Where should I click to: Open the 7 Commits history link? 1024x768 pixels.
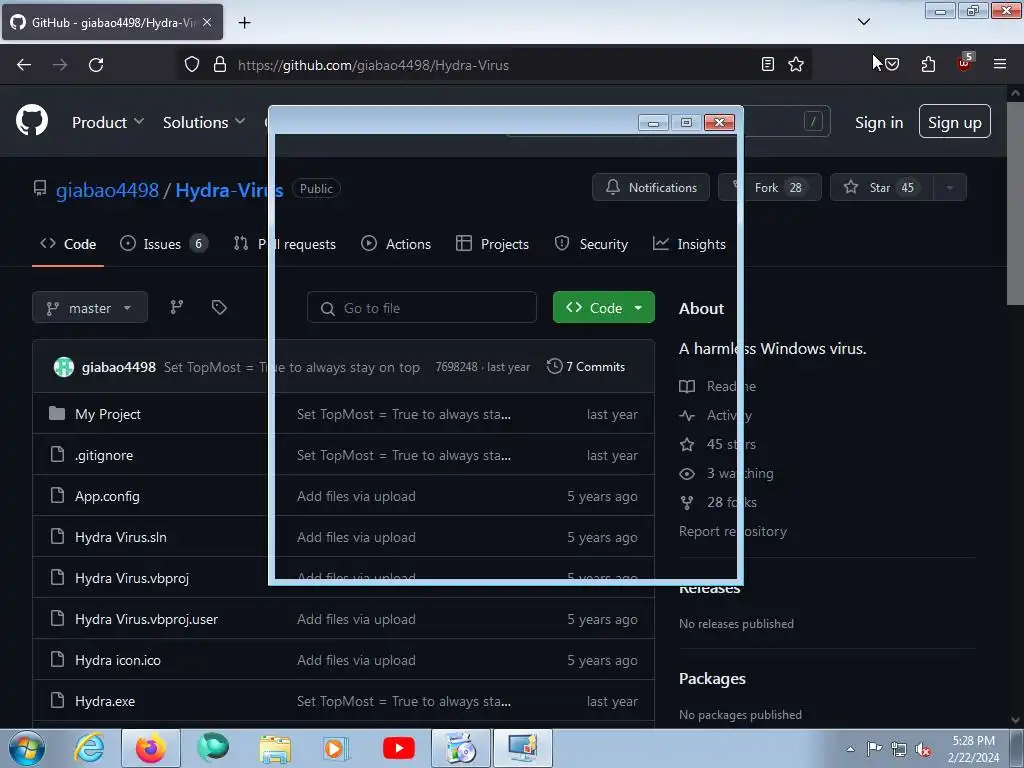[586, 367]
